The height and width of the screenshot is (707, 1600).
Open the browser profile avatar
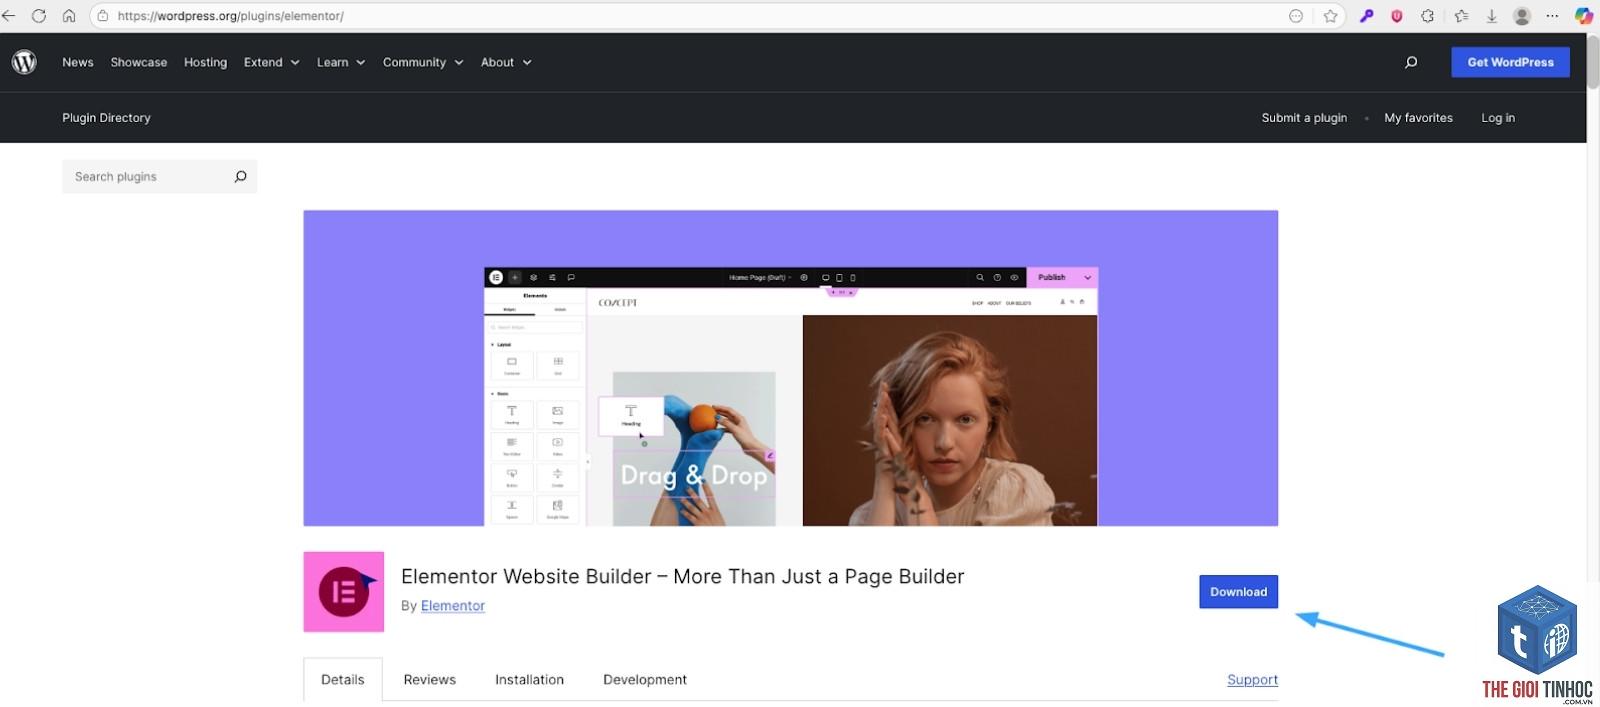tap(1522, 16)
